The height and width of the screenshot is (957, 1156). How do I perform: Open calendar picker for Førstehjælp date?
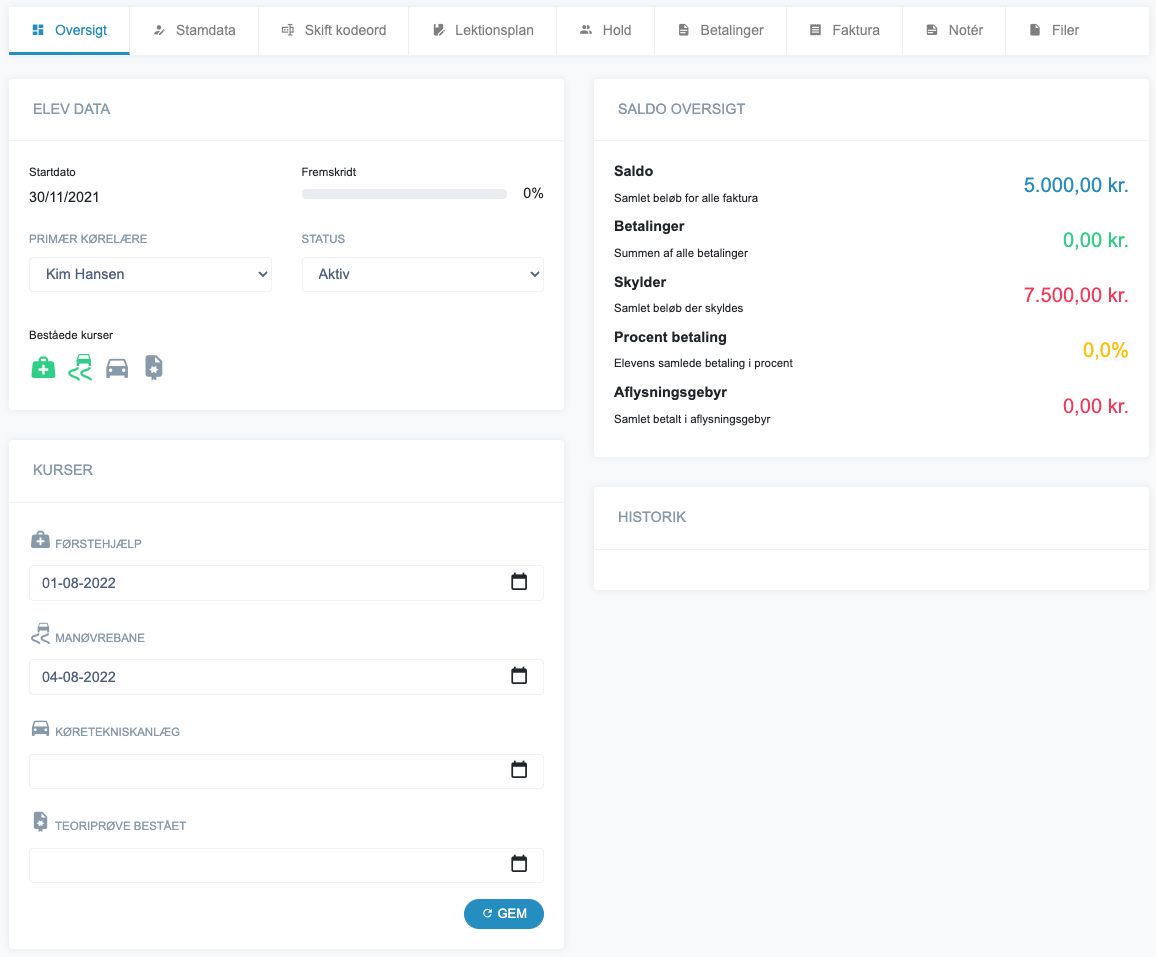tap(519, 582)
